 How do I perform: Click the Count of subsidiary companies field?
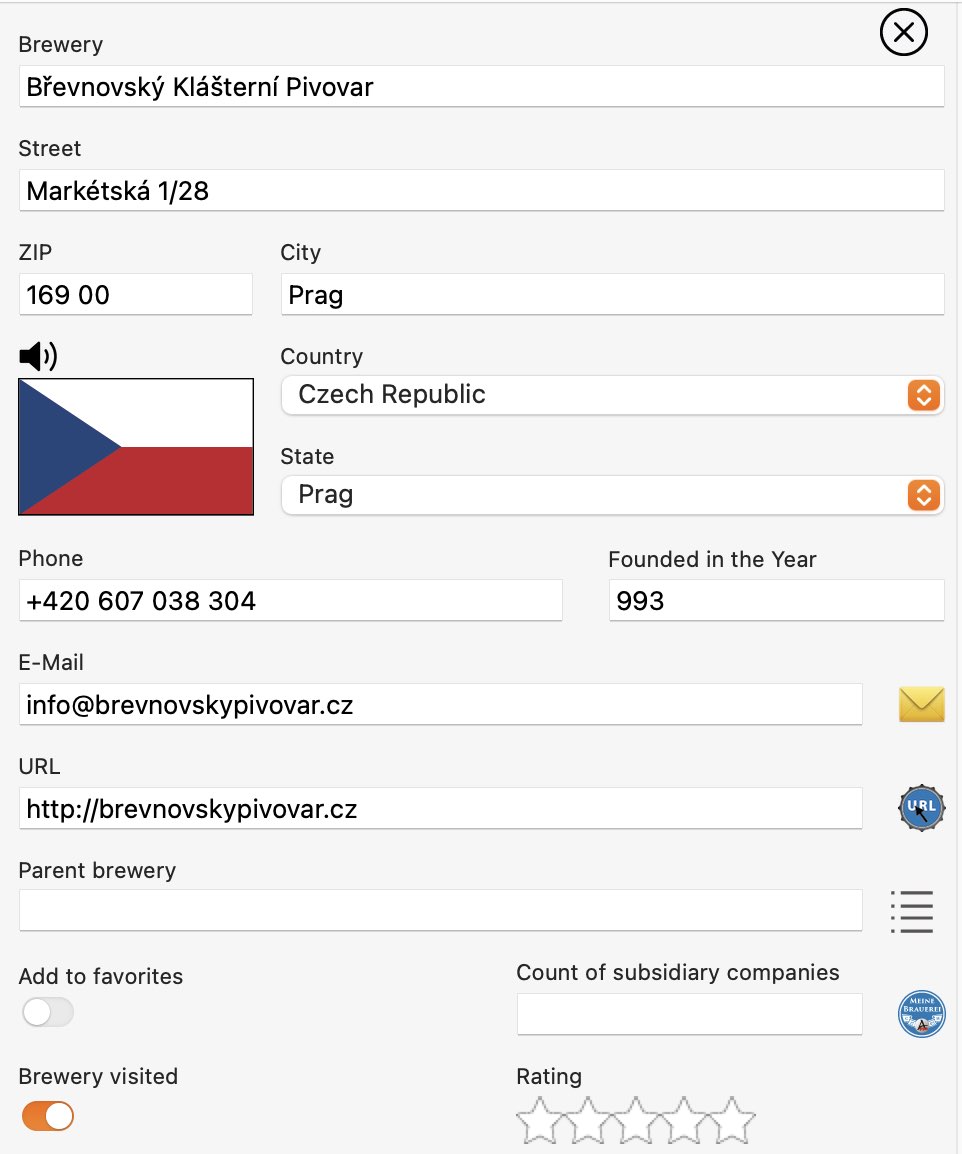[x=690, y=1014]
